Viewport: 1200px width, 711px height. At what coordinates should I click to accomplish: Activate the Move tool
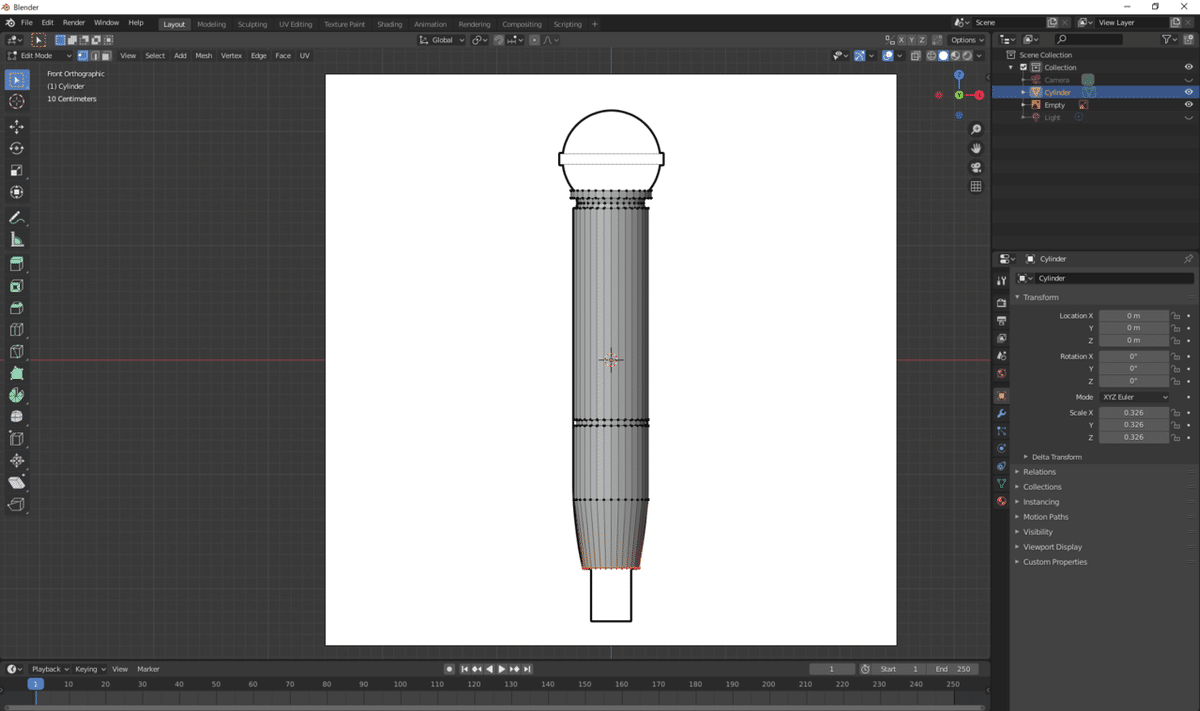click(x=16, y=126)
